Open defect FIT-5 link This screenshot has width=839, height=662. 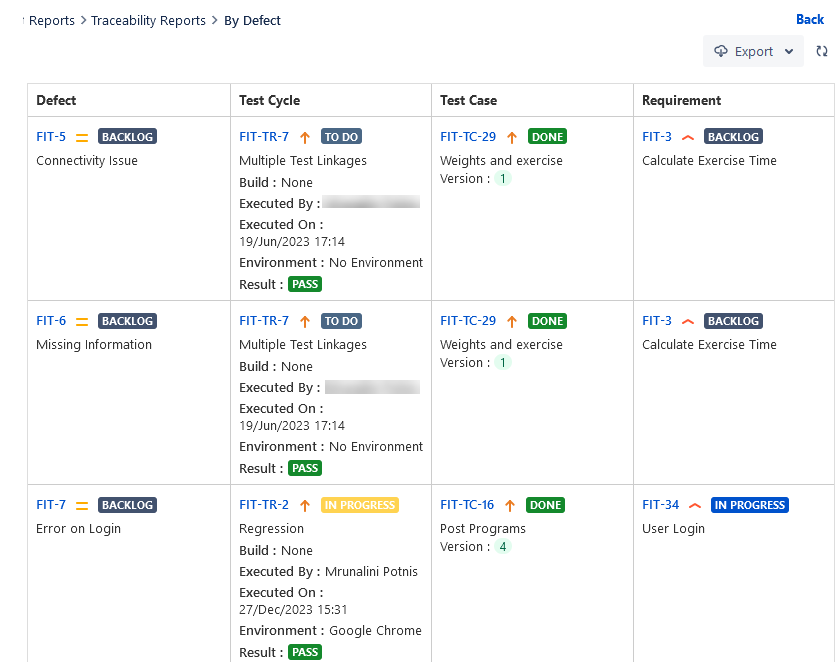point(51,137)
